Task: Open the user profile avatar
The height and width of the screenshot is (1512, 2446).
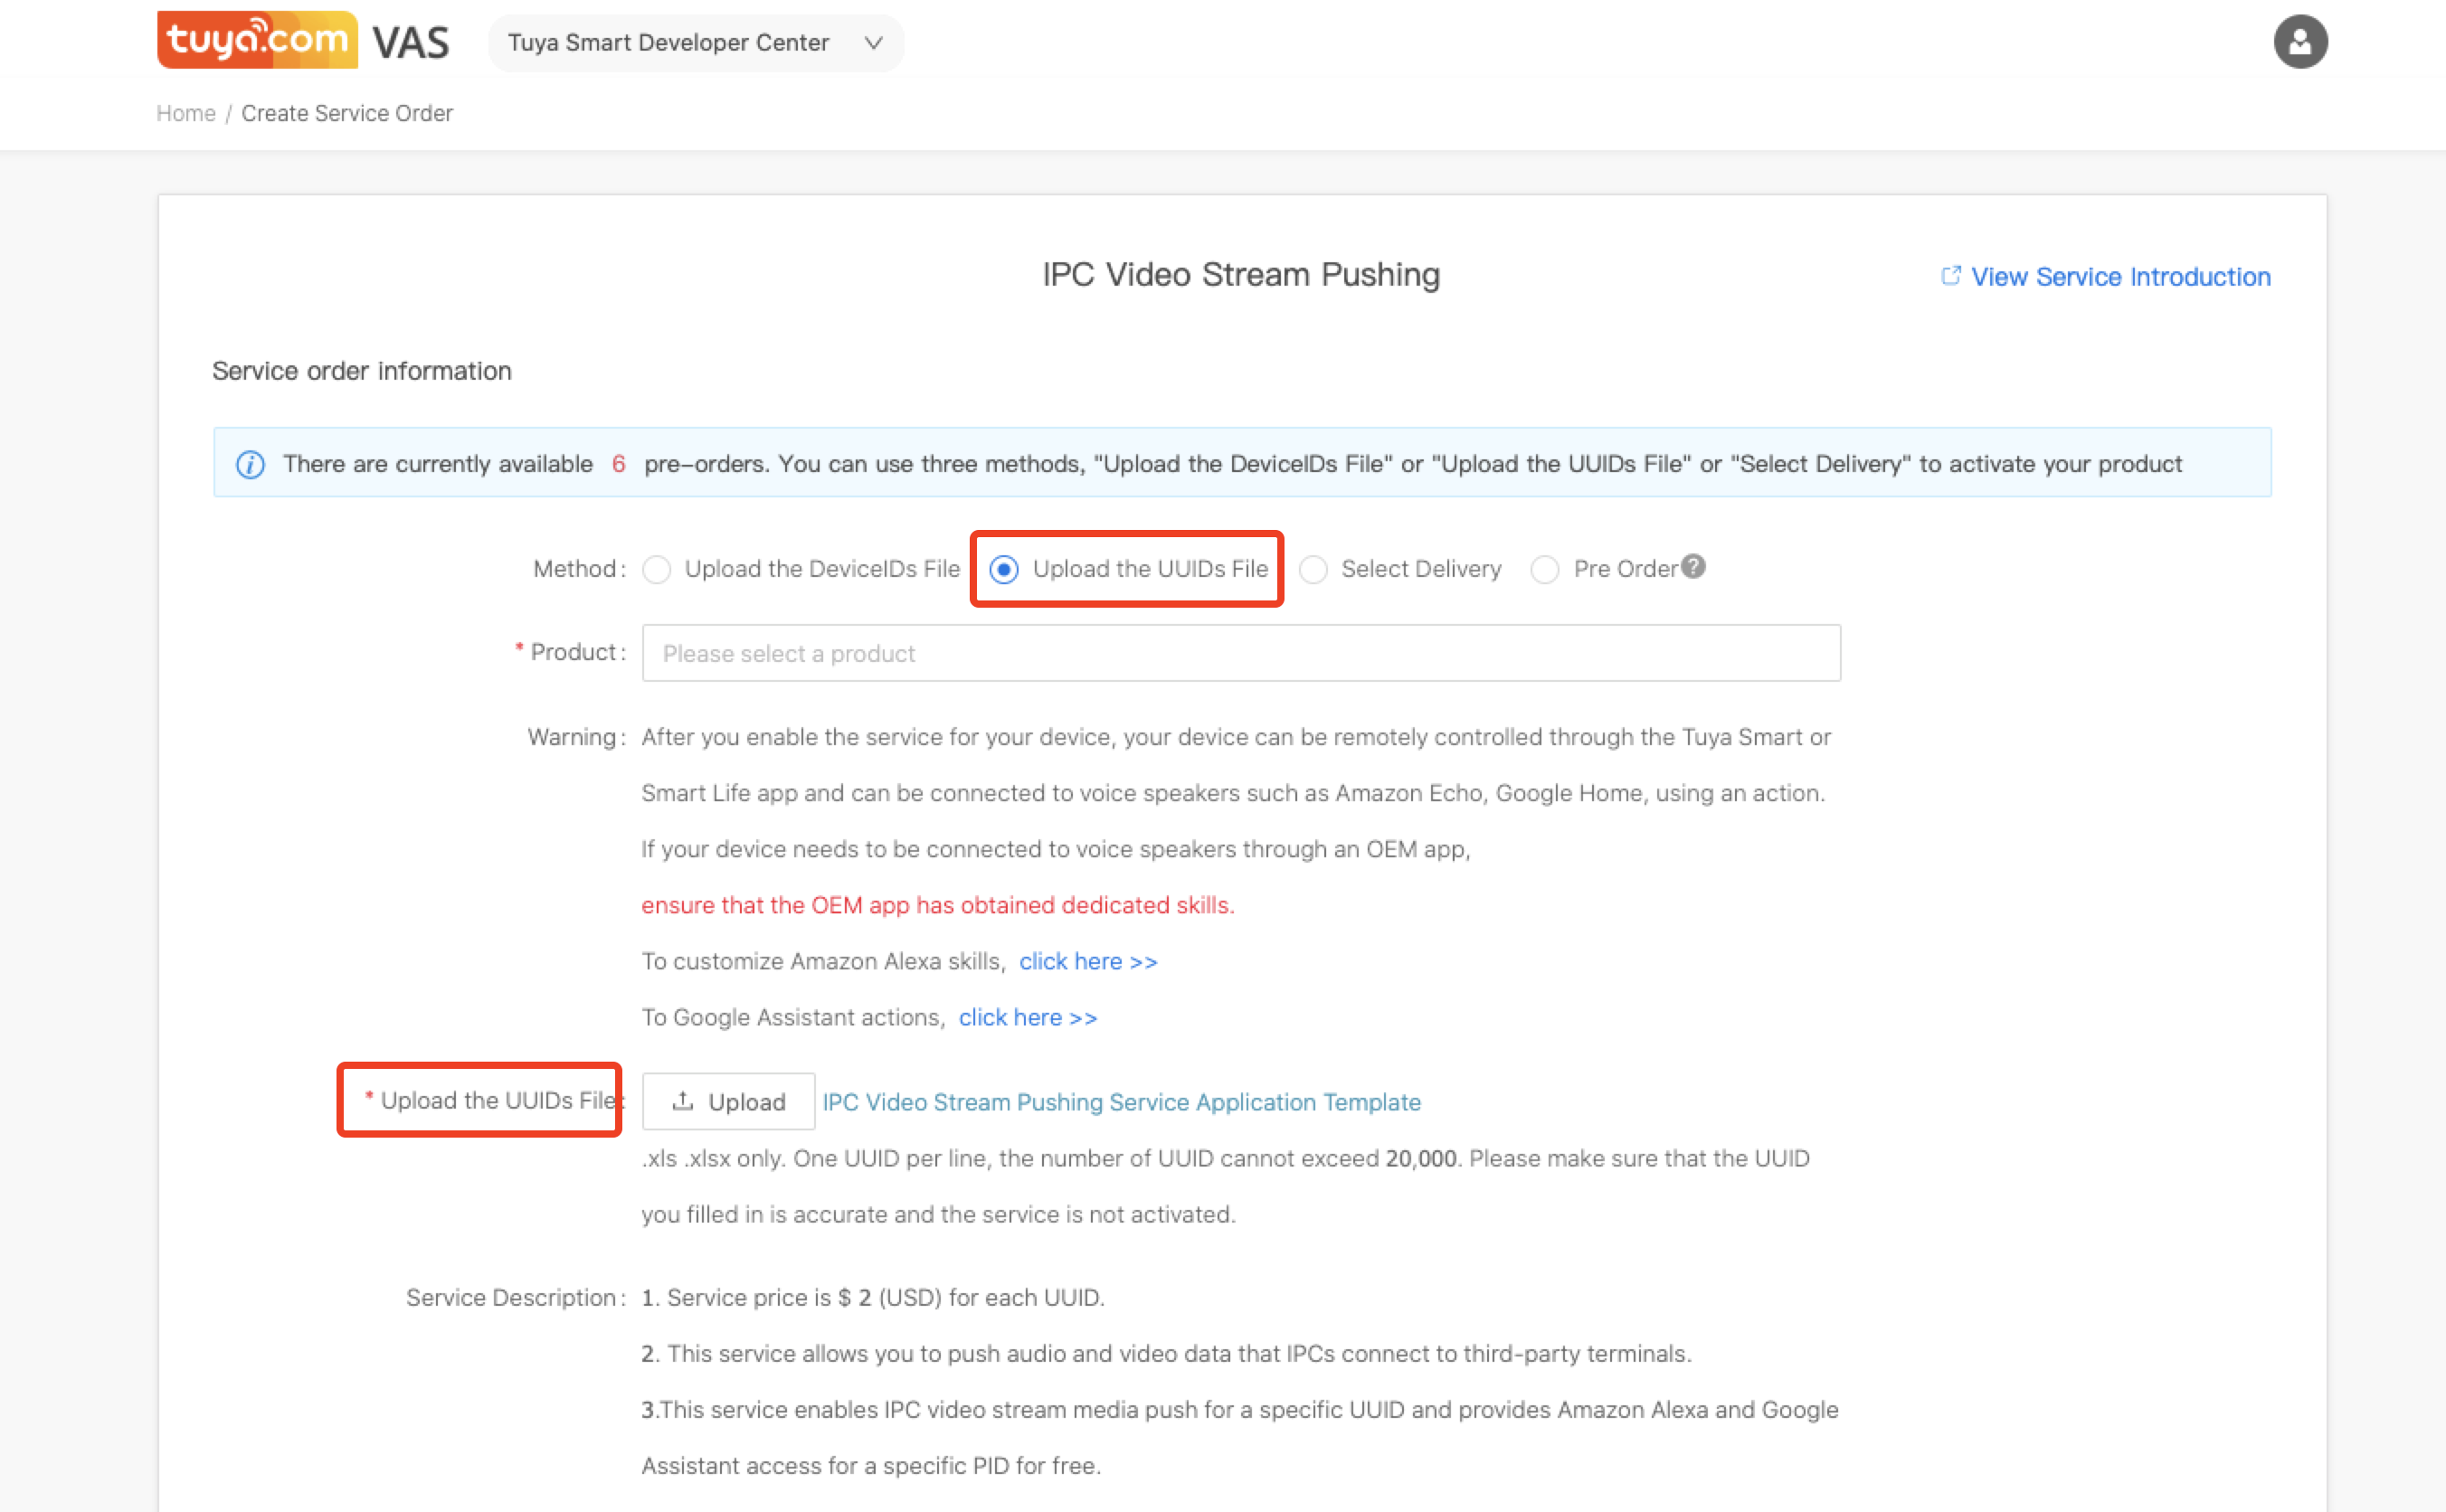Action: pos(2300,42)
